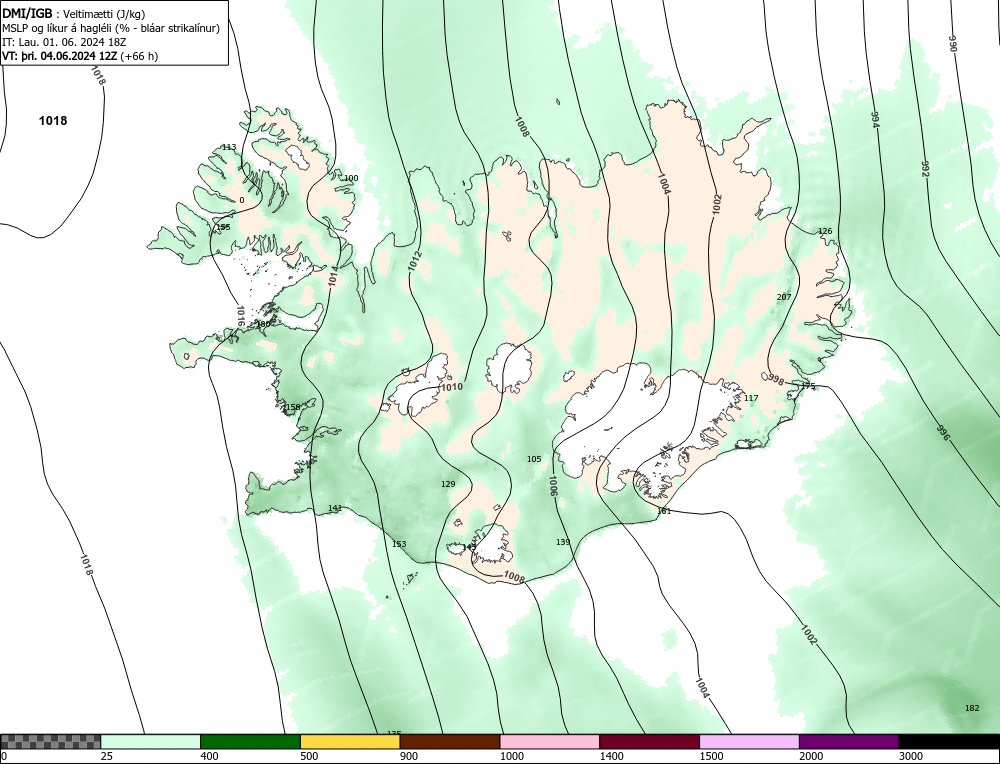This screenshot has height=764, width=1000.
Task: Click the legend tick label 1000
Action: coord(512,756)
